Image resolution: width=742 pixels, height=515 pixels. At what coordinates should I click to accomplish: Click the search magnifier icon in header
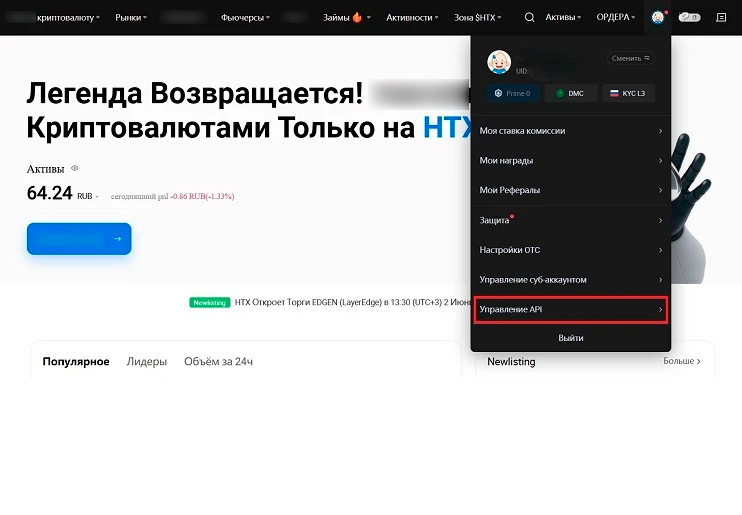tap(530, 18)
